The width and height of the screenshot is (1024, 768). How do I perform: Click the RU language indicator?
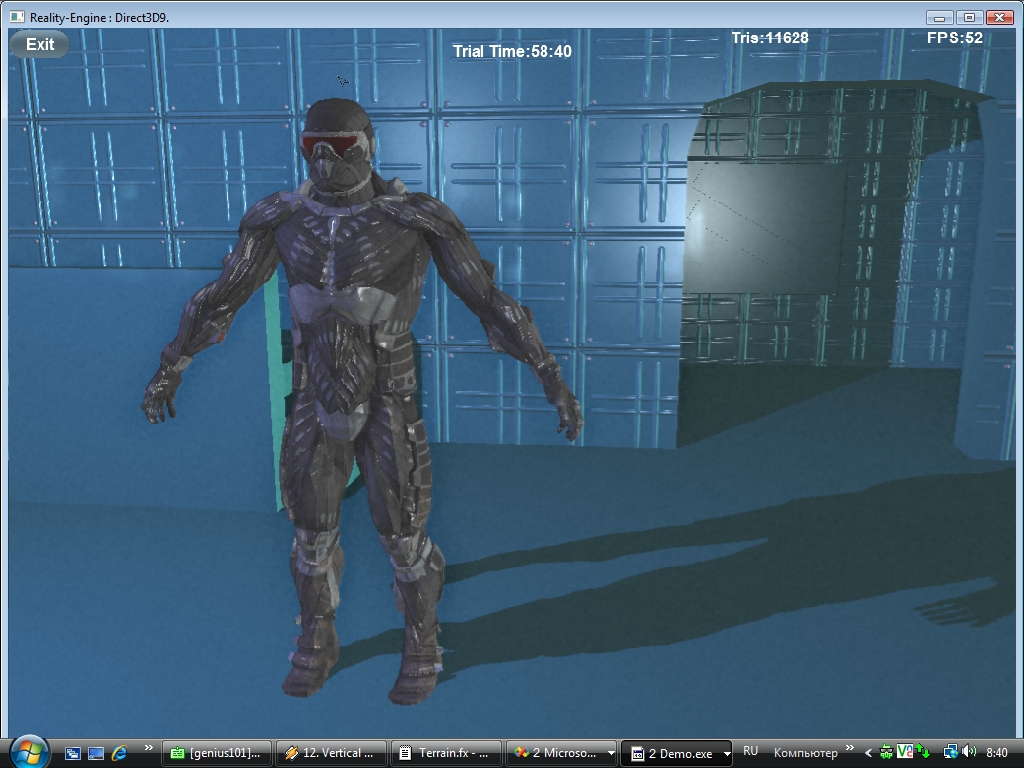(751, 751)
